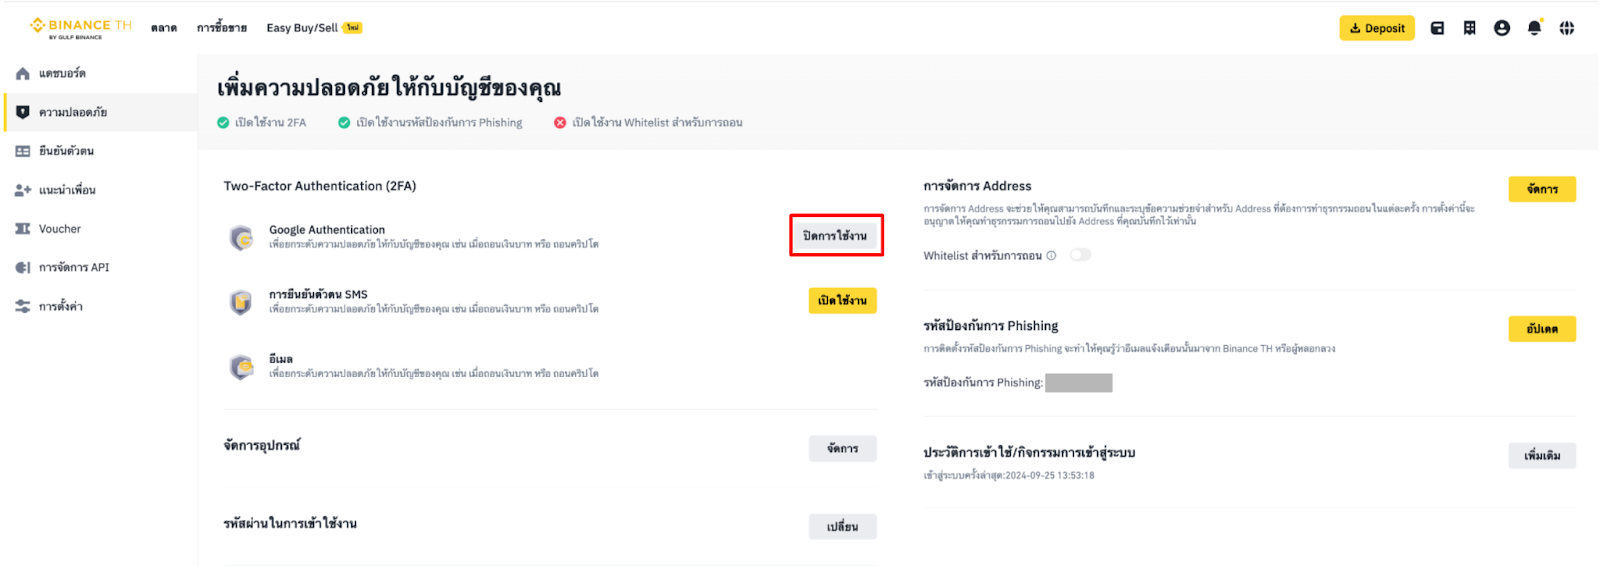Click the wallet icon in top bar
Viewport: 1600px width, 566px height.
pyautogui.click(x=1437, y=28)
